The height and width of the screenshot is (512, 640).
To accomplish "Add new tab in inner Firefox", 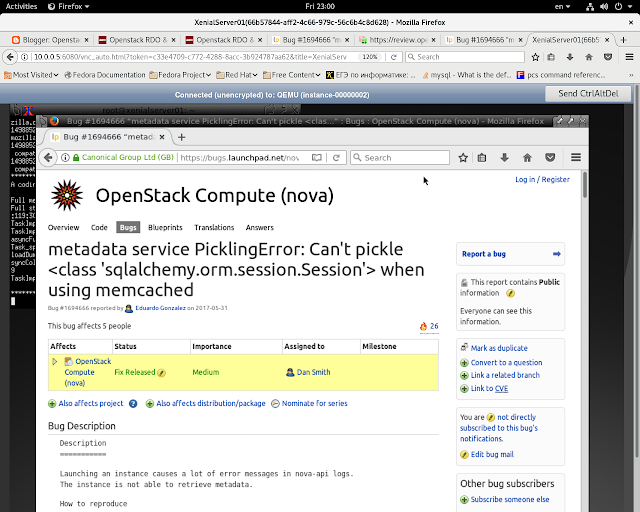I will 182,137.
